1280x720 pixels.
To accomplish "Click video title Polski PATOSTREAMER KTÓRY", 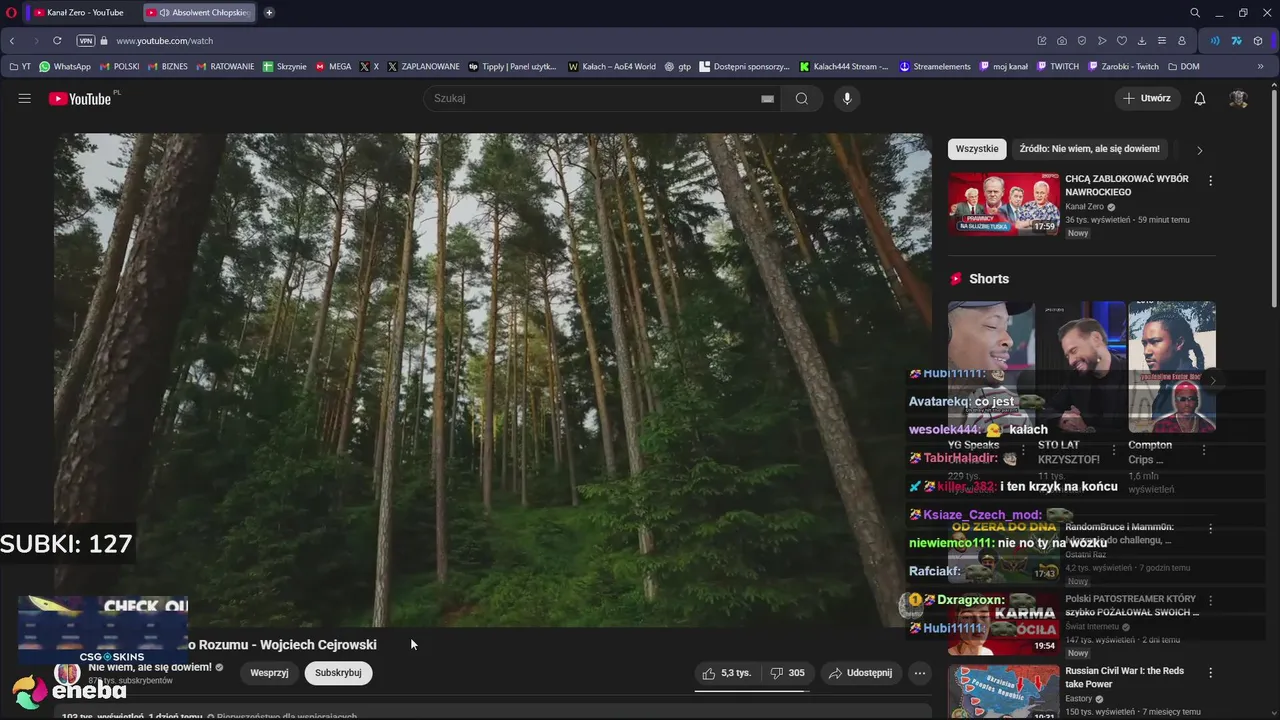I will (x=1131, y=605).
